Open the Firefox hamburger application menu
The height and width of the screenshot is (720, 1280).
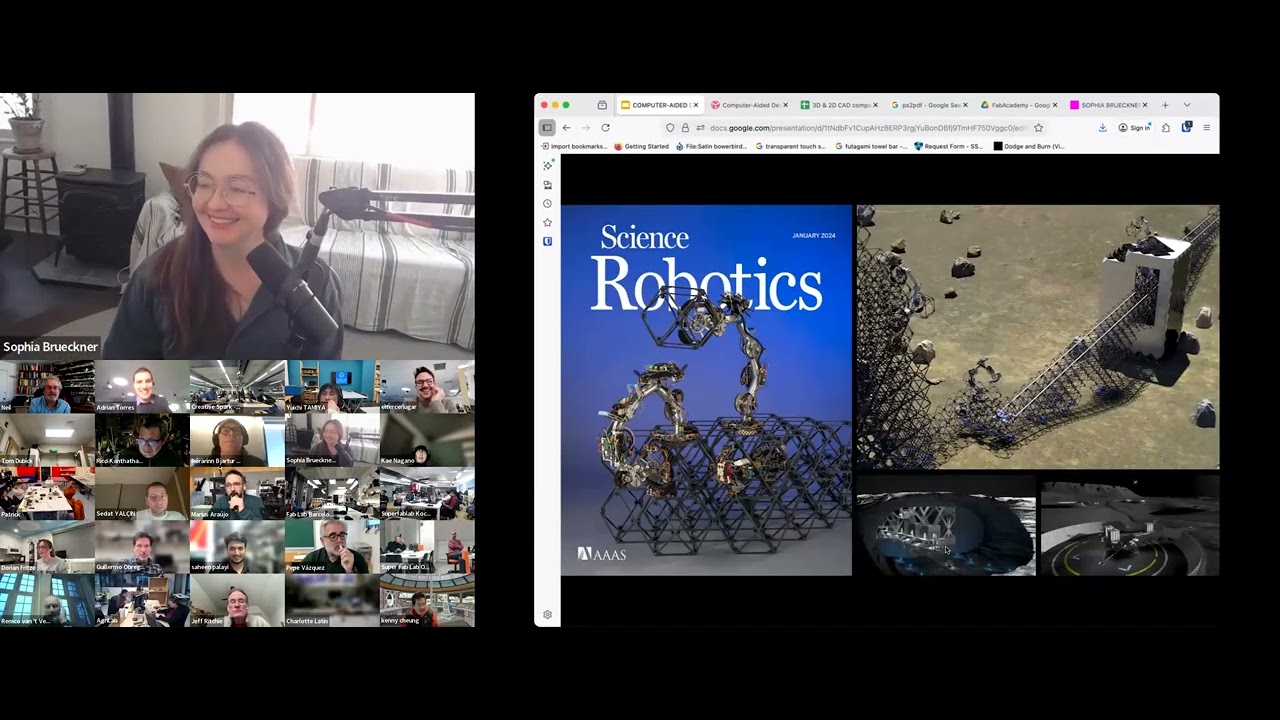point(1206,128)
